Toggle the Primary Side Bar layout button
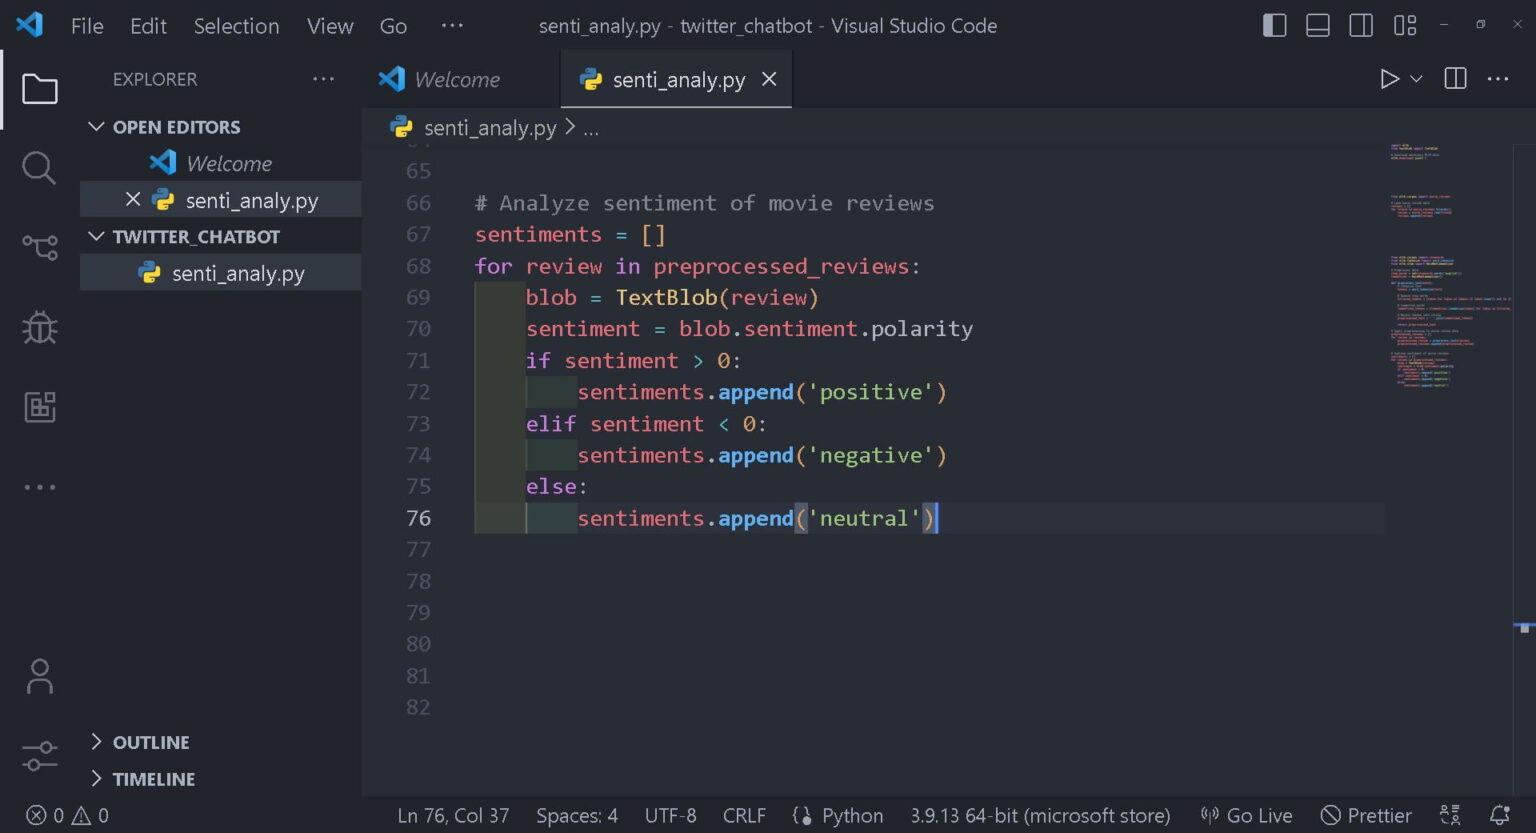Image resolution: width=1536 pixels, height=833 pixels. pyautogui.click(x=1274, y=26)
